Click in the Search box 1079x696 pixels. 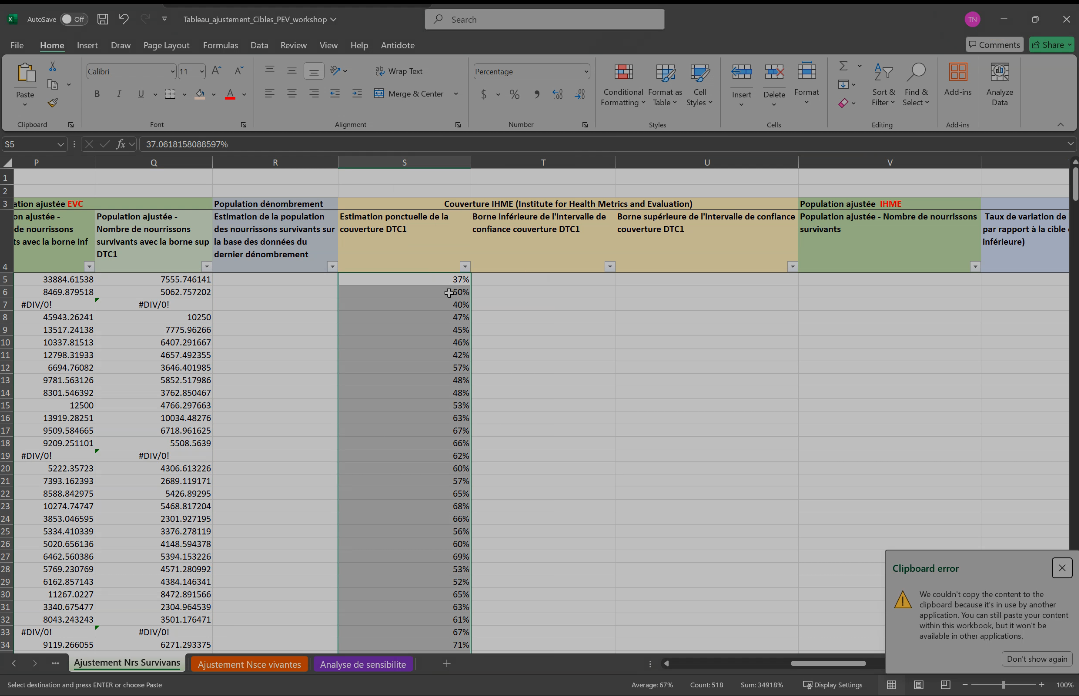click(x=544, y=19)
